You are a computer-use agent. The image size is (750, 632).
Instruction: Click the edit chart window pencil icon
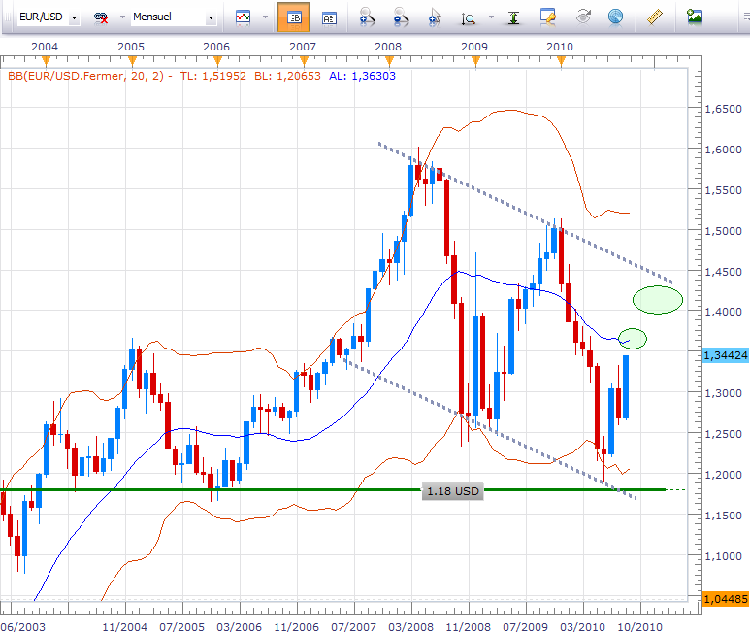pyautogui.click(x=547, y=17)
